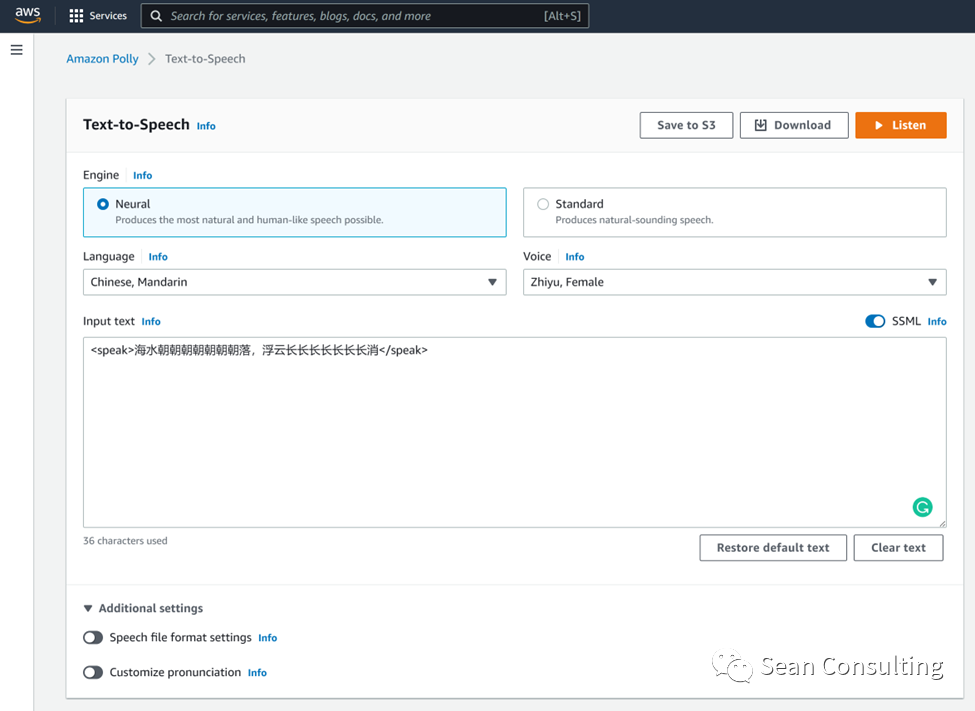This screenshot has height=711, width=975.
Task: Open Info link next to Text-to-Speech title
Action: click(x=206, y=126)
